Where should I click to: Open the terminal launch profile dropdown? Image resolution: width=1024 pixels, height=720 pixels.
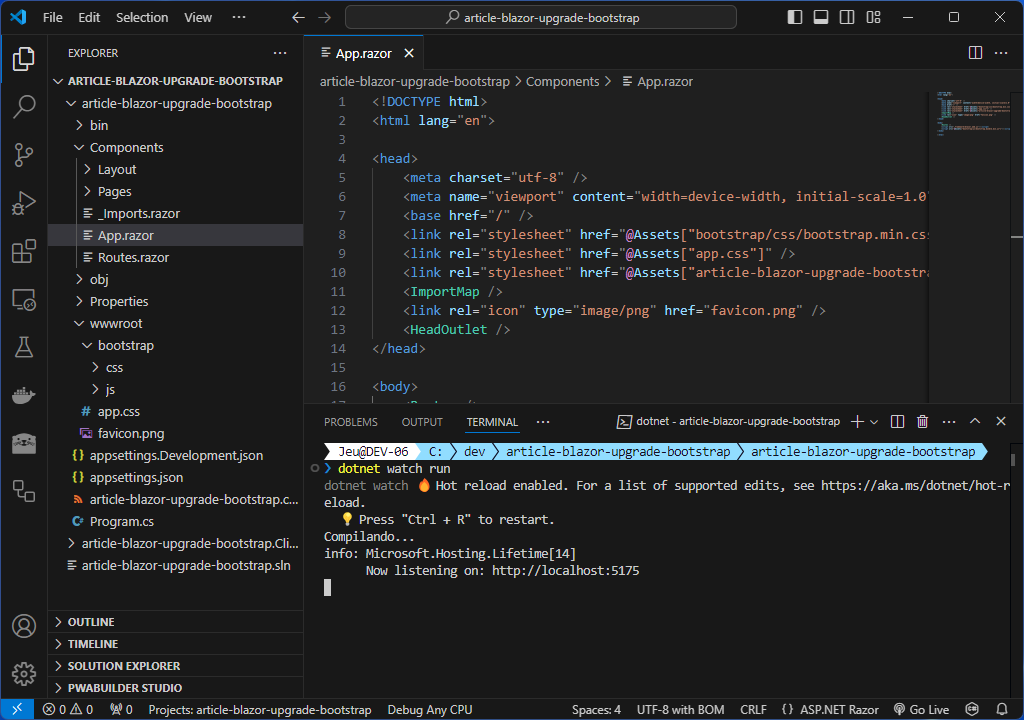pyautogui.click(x=874, y=422)
